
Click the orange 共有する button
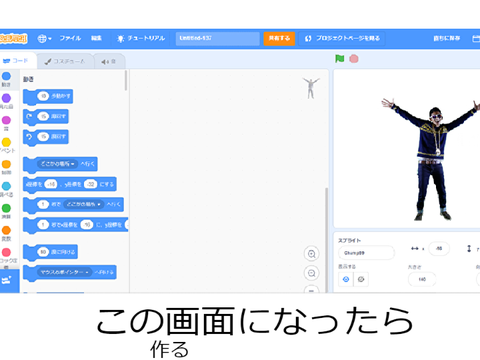279,39
